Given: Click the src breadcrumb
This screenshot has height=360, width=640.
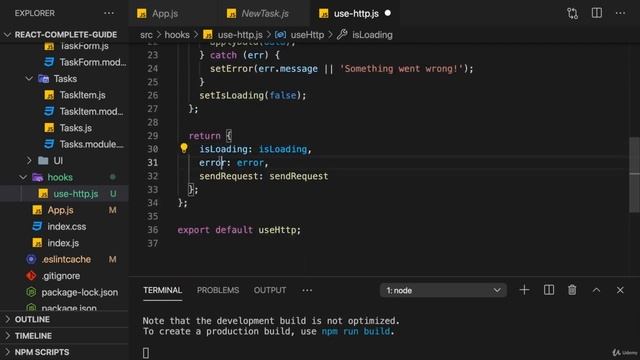Looking at the screenshot, I should coord(146,35).
